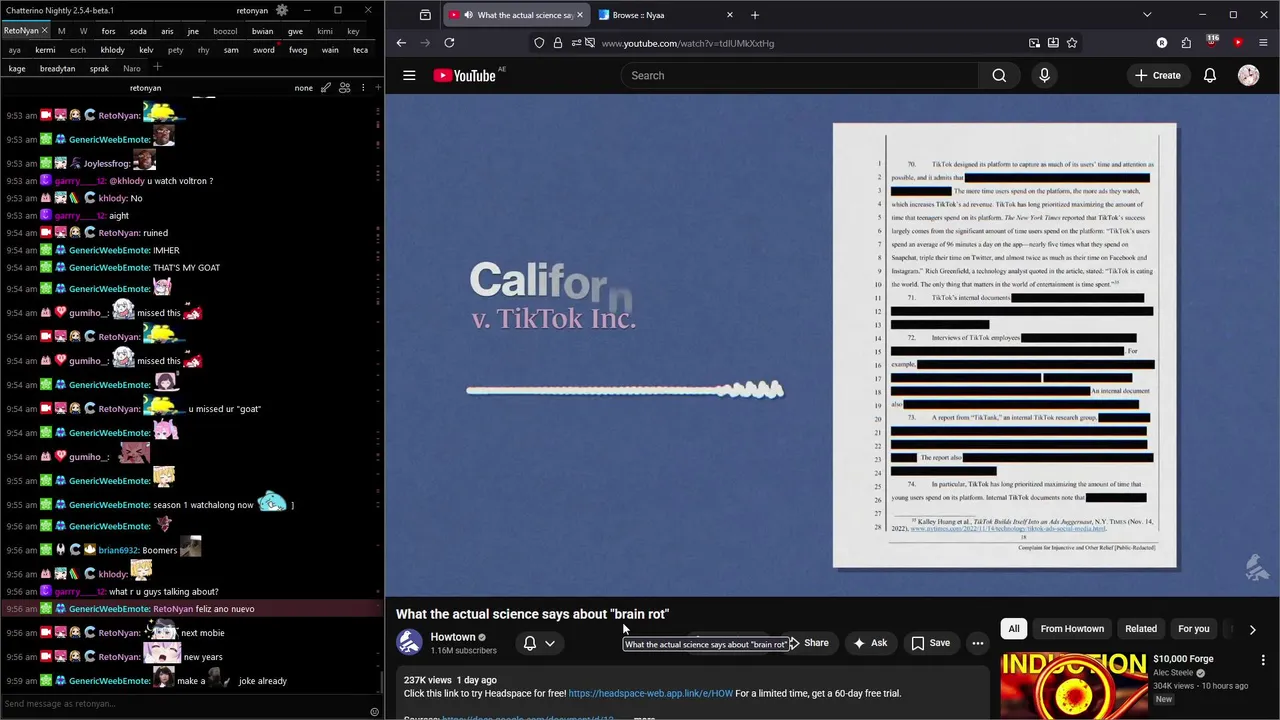
Task: Click the 'none' stream mode label in split header
Action: (x=304, y=88)
